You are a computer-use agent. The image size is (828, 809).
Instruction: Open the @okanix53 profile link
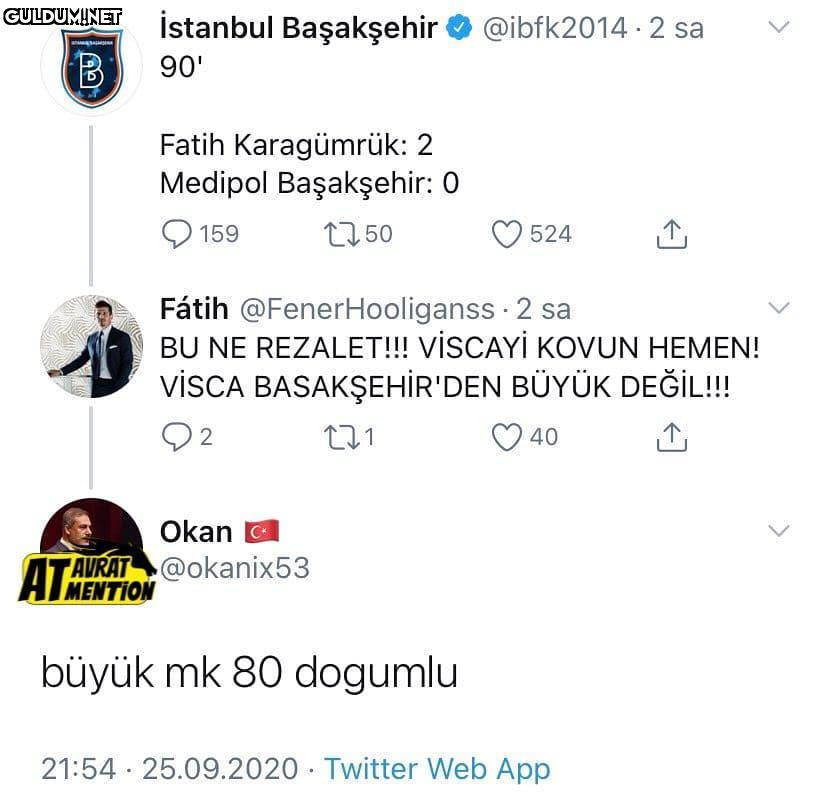point(235,568)
